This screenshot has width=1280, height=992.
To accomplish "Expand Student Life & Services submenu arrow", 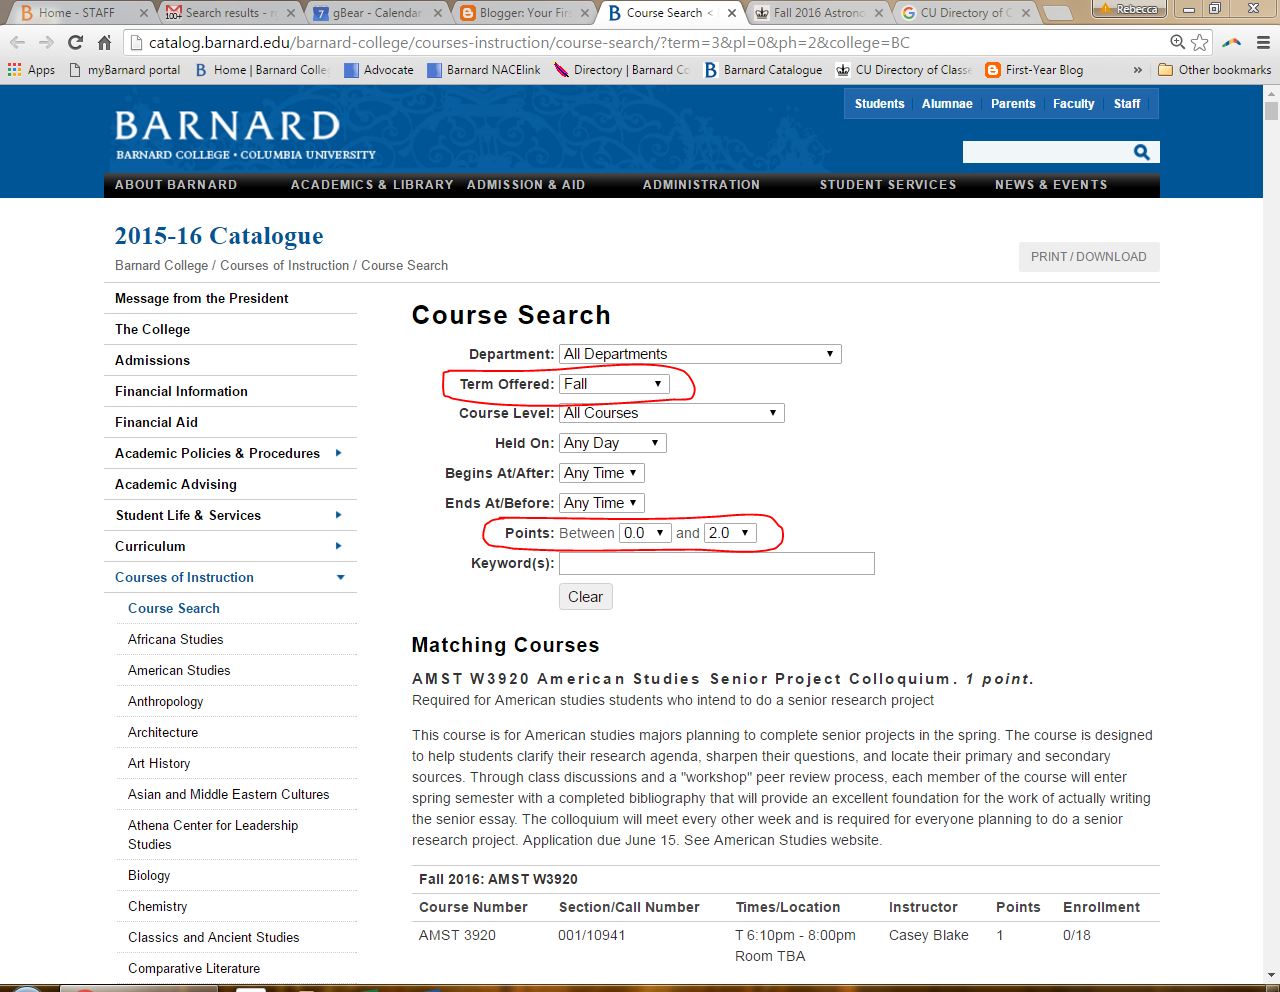I will pyautogui.click(x=338, y=515).
